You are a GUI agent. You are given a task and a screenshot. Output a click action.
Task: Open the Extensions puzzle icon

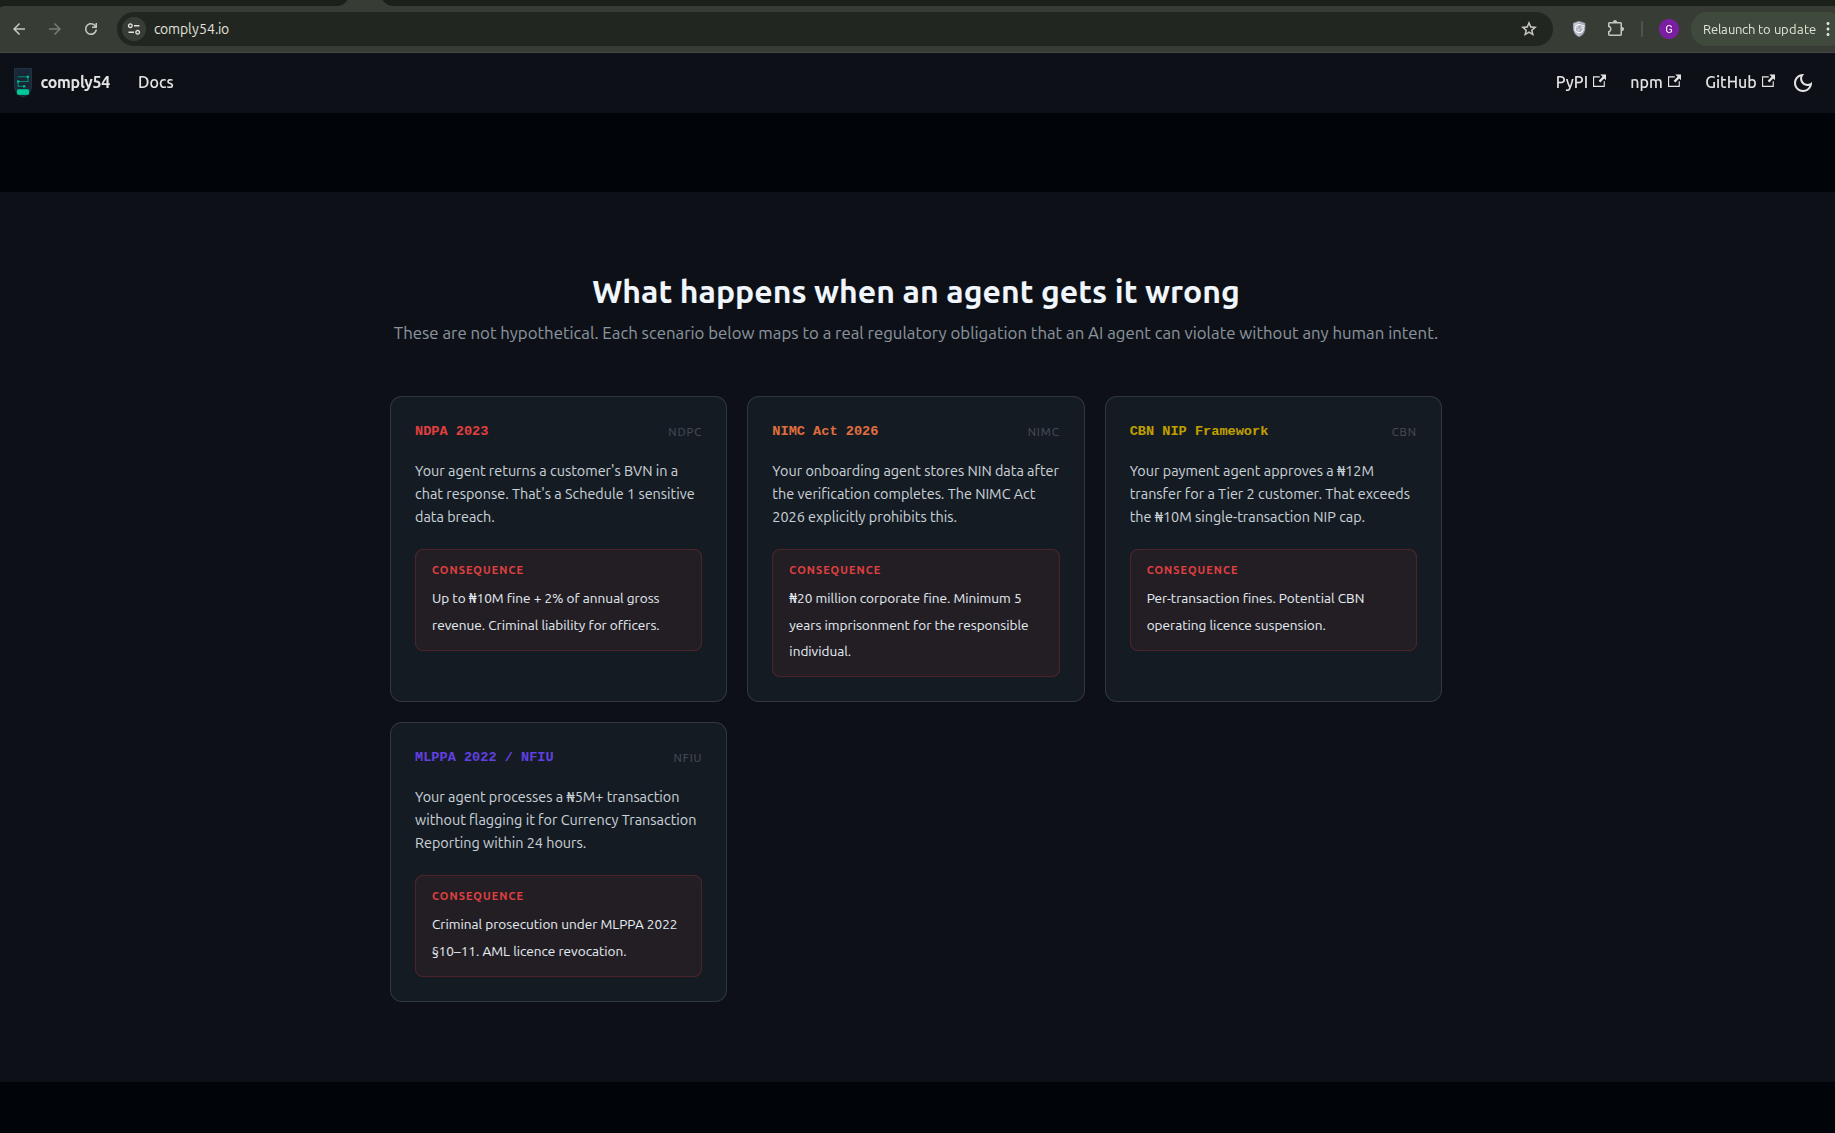point(1615,29)
